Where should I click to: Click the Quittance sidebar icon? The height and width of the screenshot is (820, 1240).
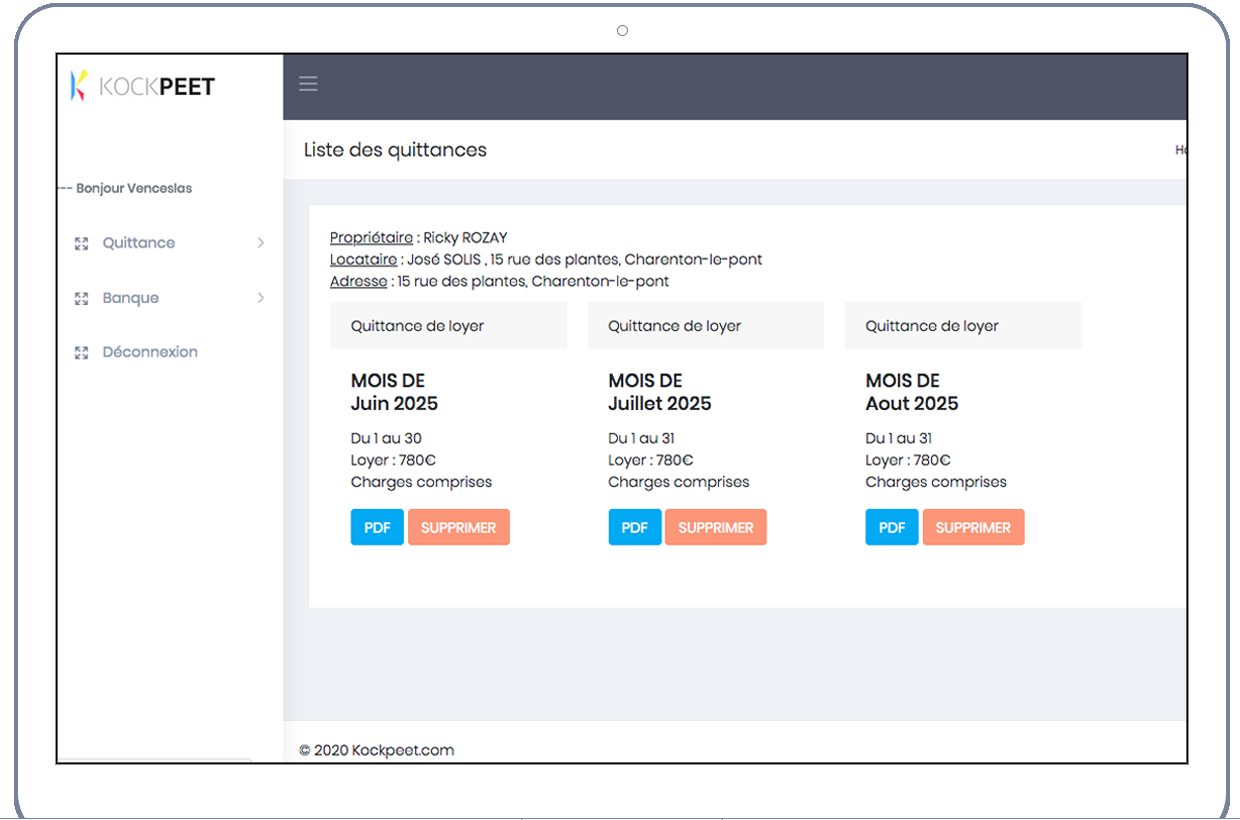coord(82,243)
